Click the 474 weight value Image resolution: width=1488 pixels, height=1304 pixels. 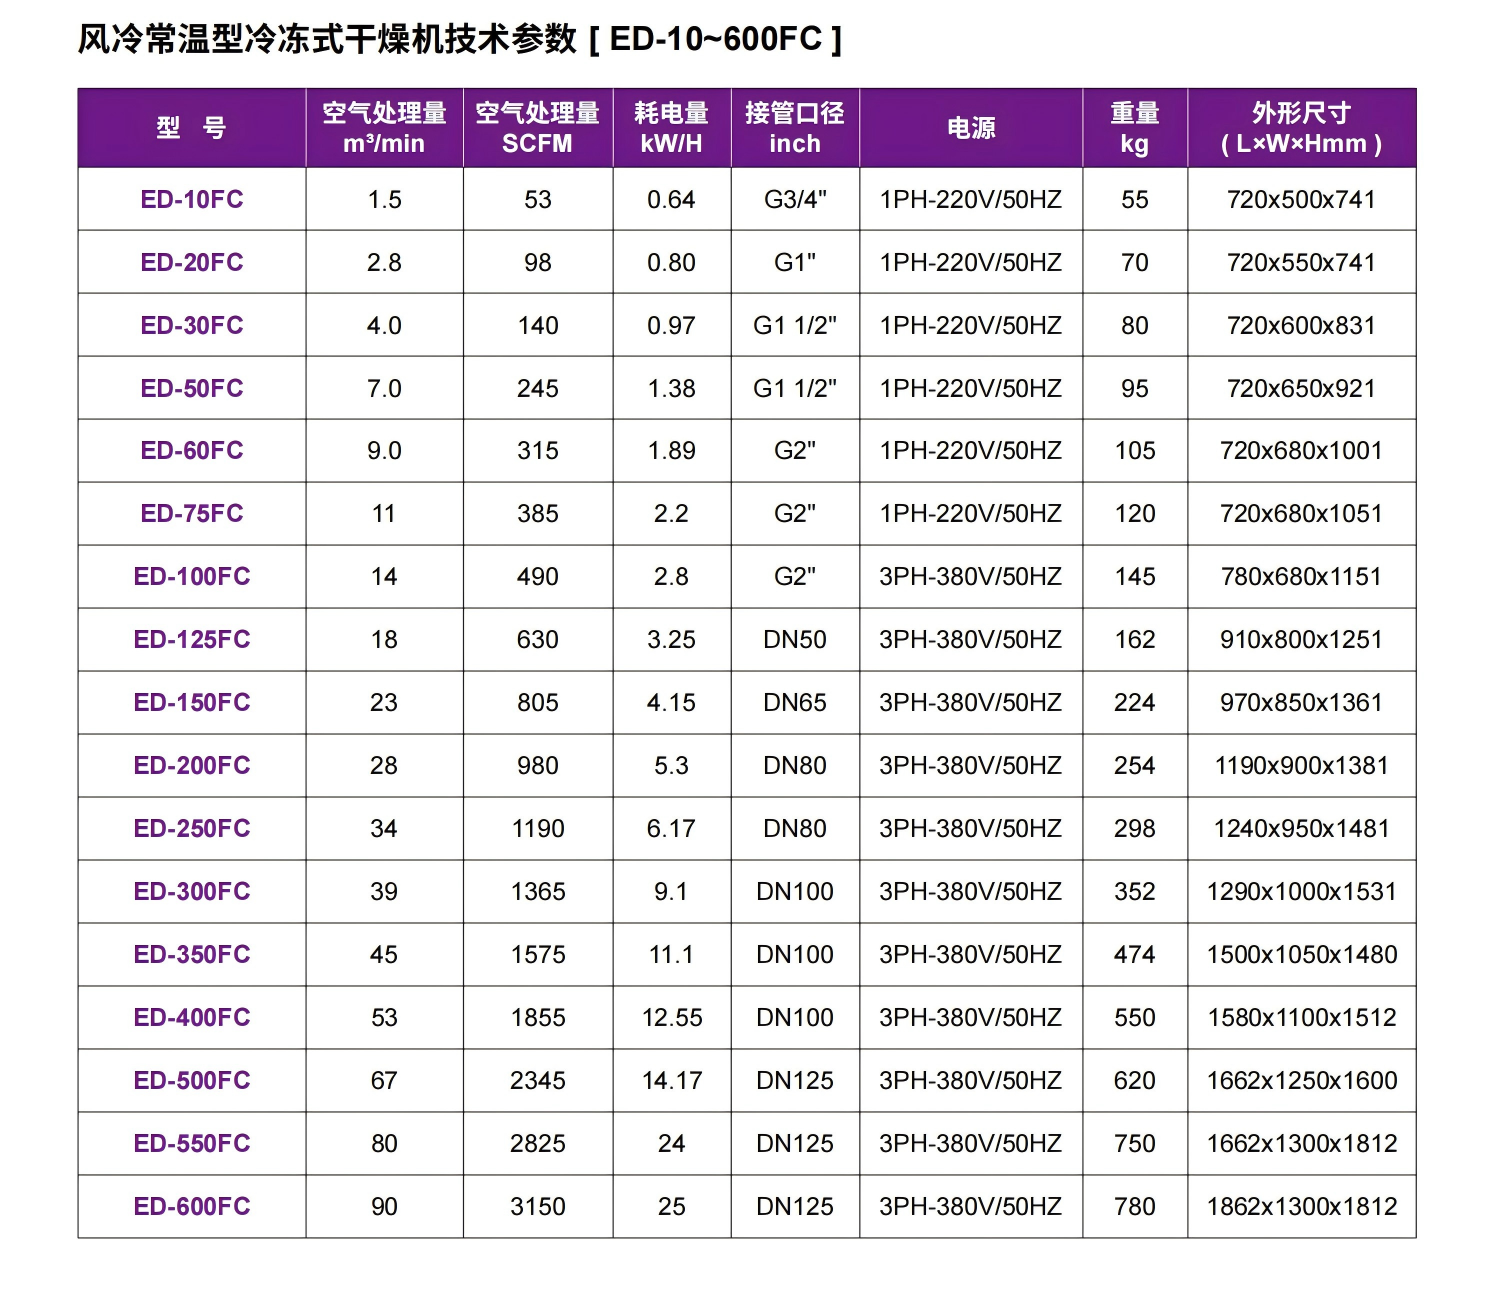(x=1134, y=954)
